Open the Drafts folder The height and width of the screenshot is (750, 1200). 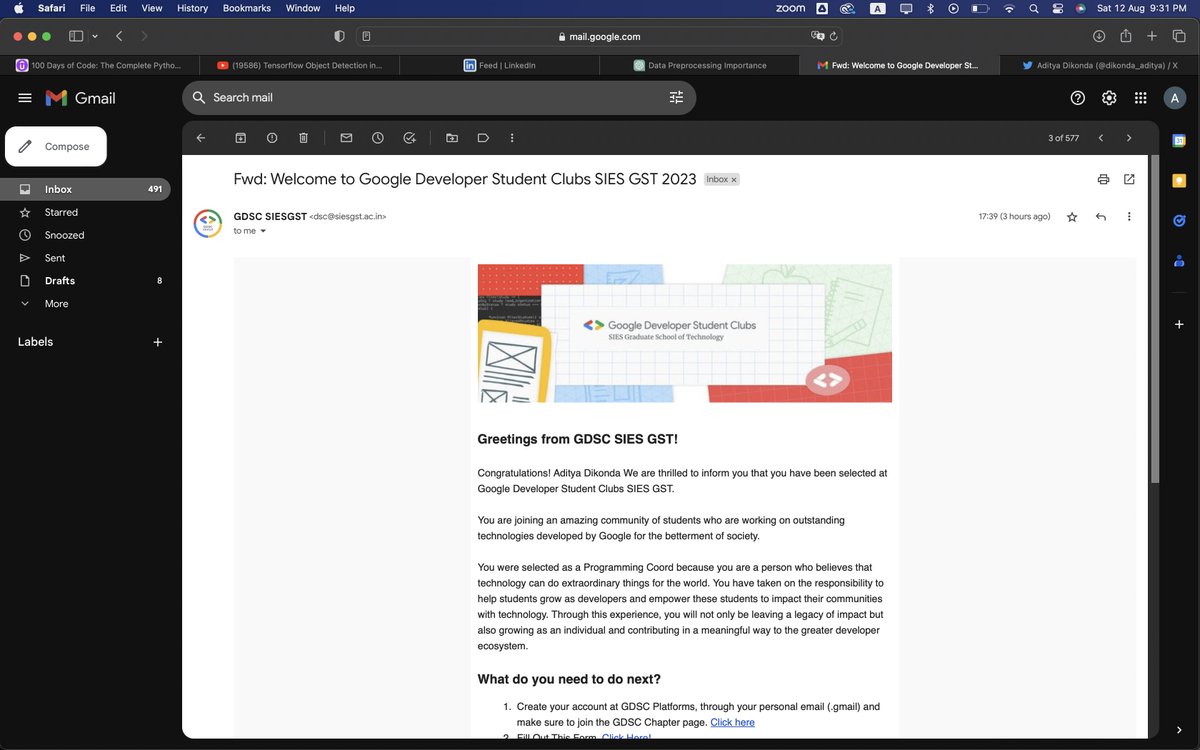[x=85, y=281]
